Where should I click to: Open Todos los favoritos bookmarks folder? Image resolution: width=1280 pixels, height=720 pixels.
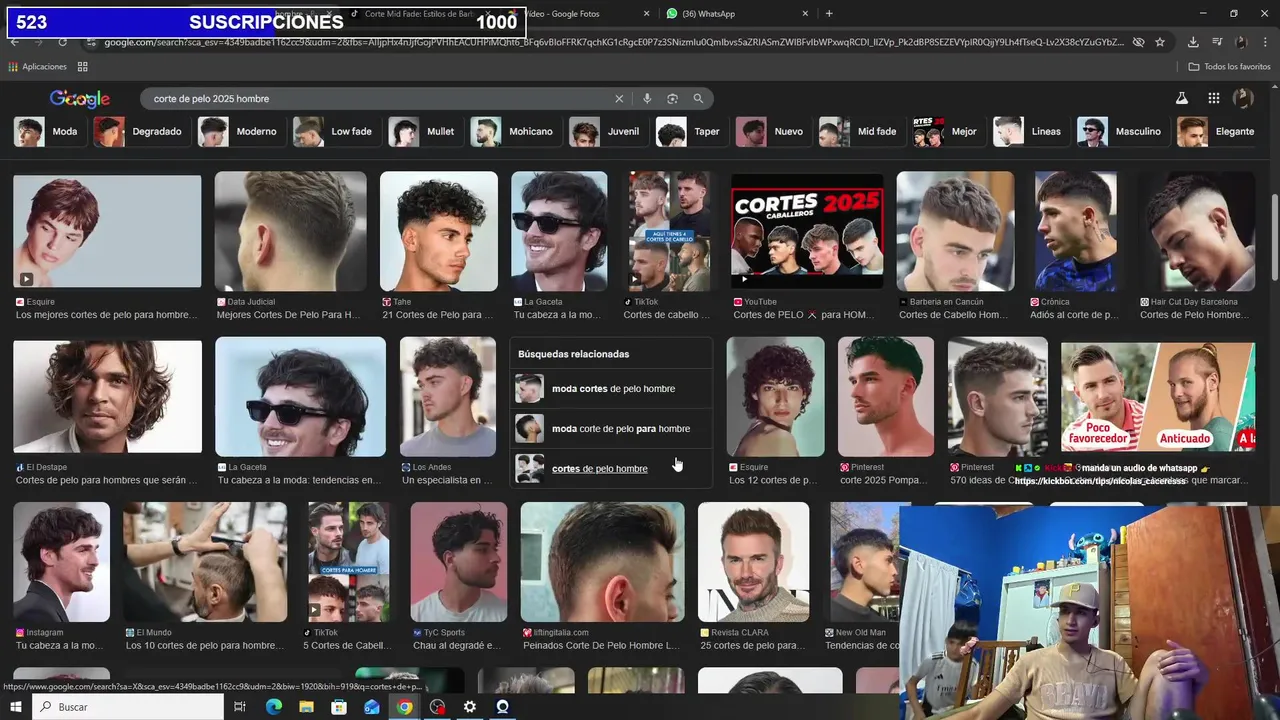click(x=1229, y=67)
